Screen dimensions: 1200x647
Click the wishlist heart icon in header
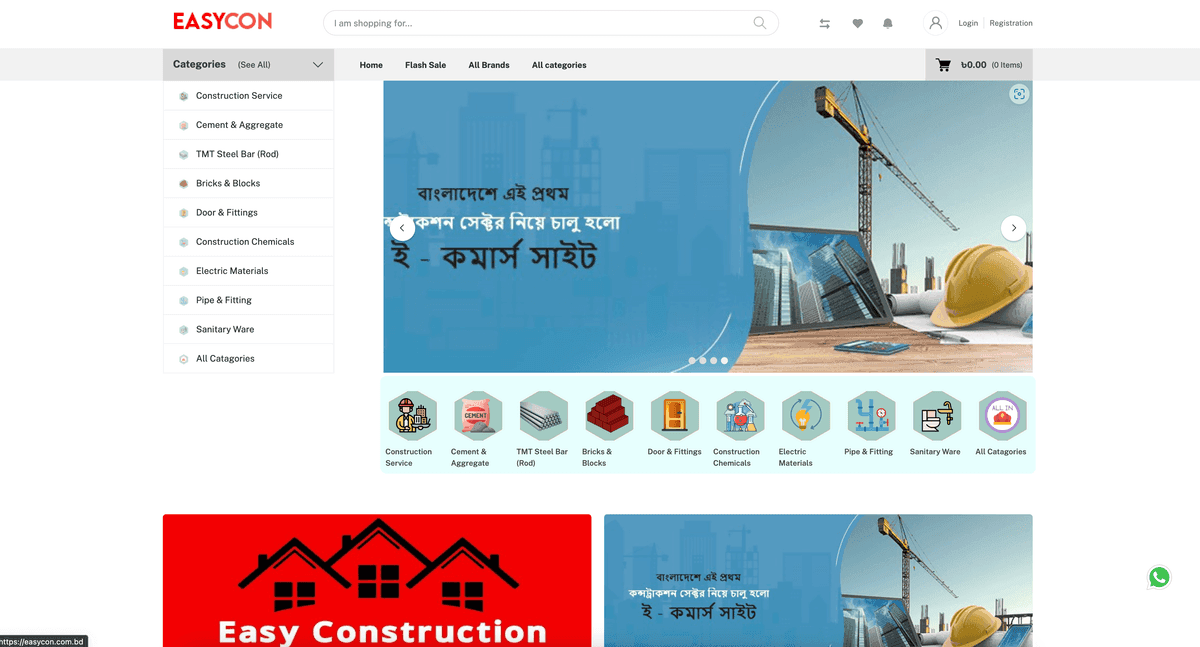(857, 22)
